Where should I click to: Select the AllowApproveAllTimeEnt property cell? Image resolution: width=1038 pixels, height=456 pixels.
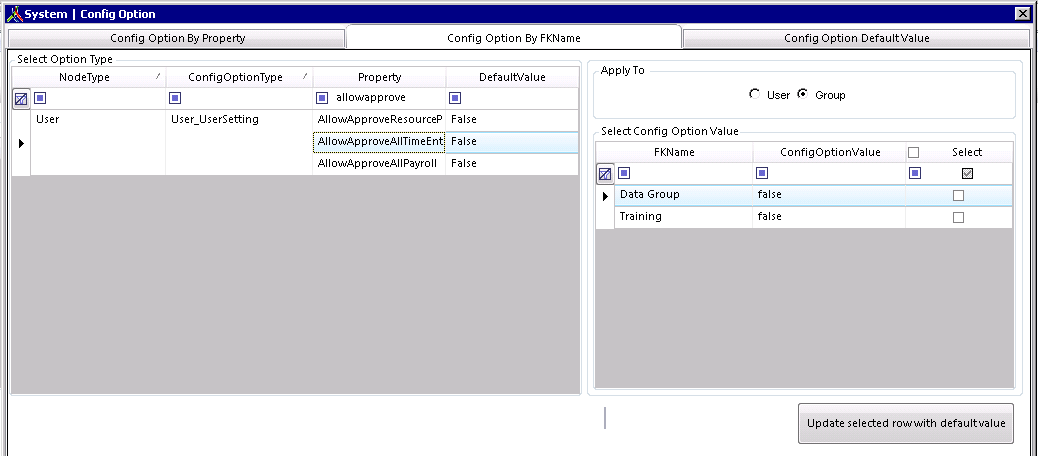click(379, 142)
